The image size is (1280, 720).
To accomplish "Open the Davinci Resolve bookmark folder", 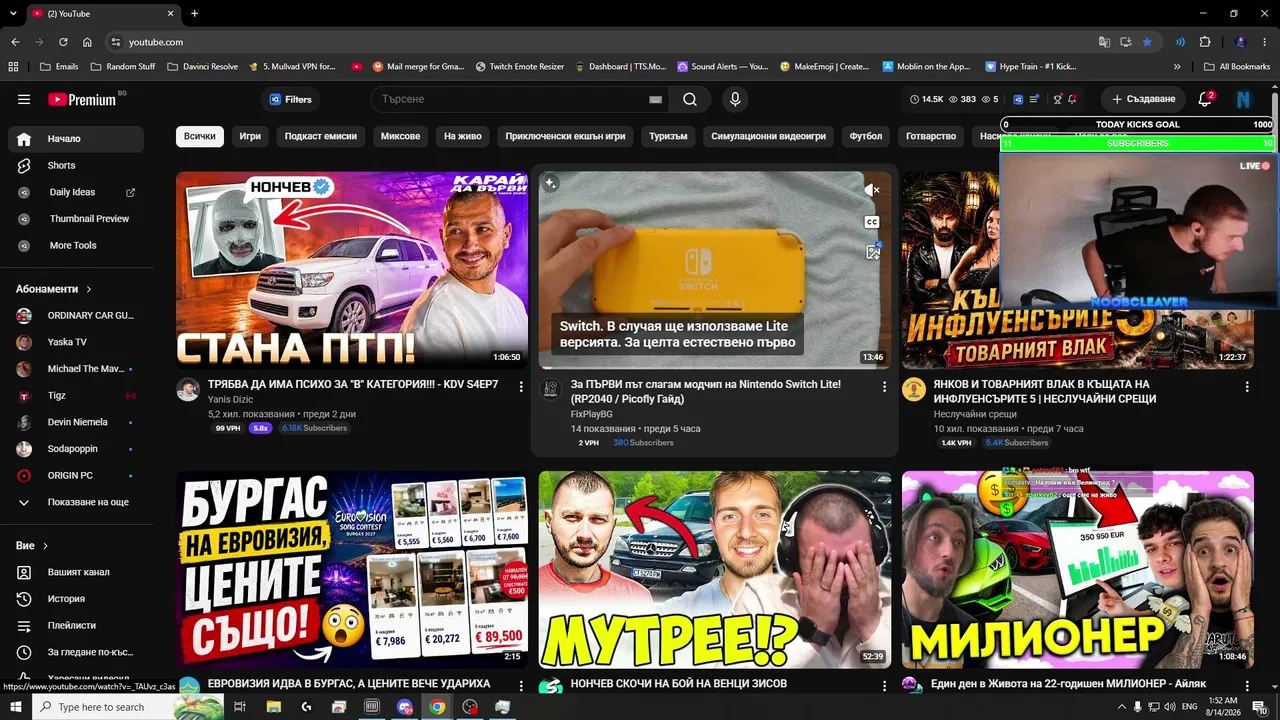I will (x=203, y=67).
